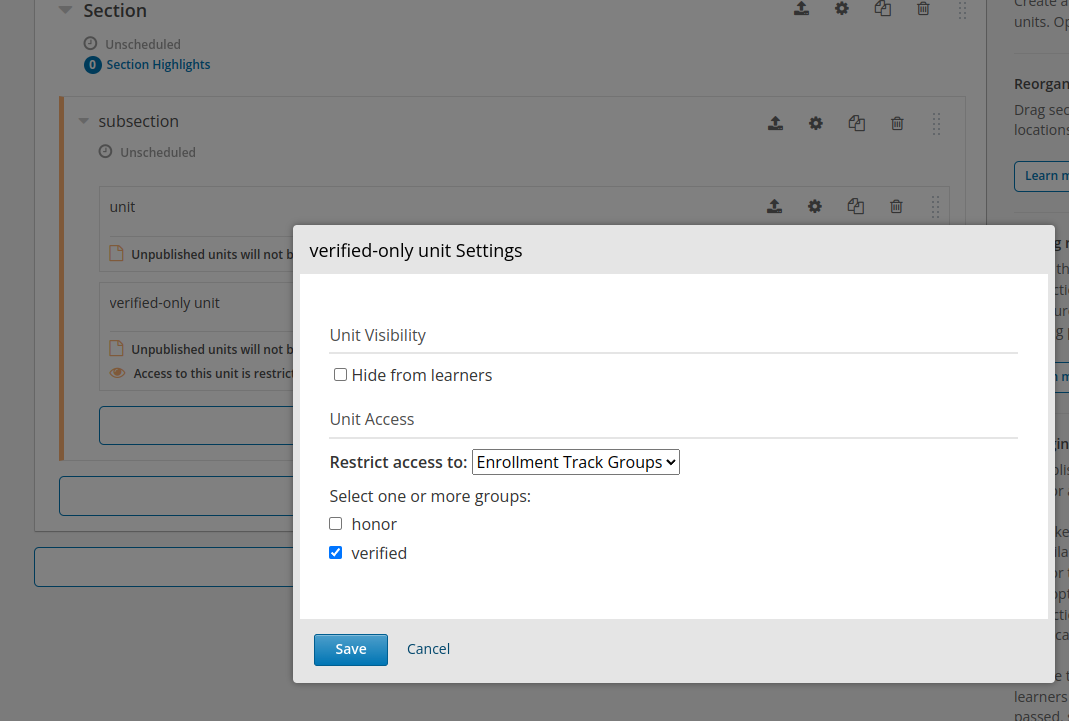Collapse the subsection disclosure triangle
Viewport: 1069px width, 721px height.
[x=84, y=122]
